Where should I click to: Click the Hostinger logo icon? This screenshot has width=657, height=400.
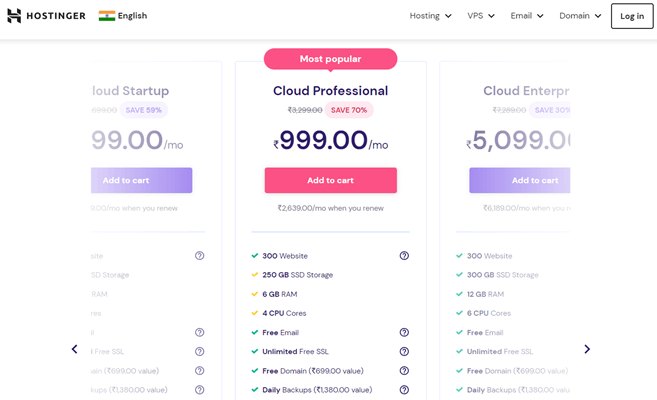click(14, 15)
